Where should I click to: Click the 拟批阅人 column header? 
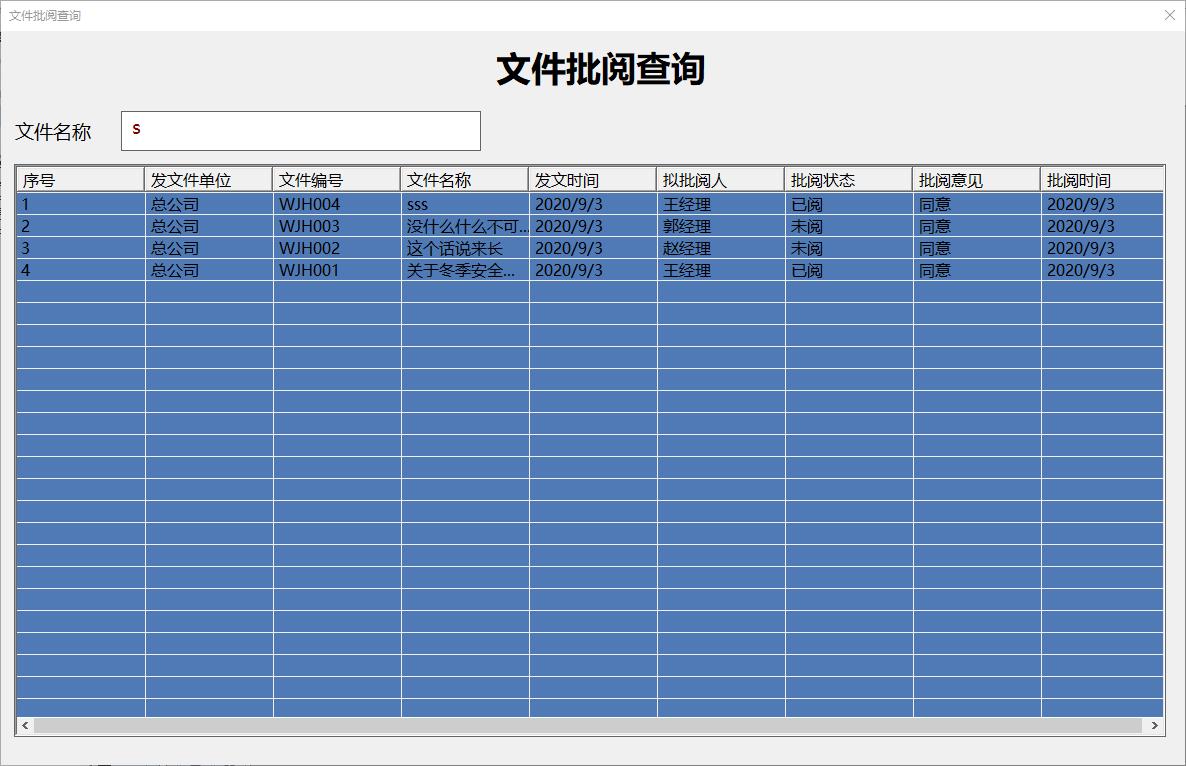point(717,179)
